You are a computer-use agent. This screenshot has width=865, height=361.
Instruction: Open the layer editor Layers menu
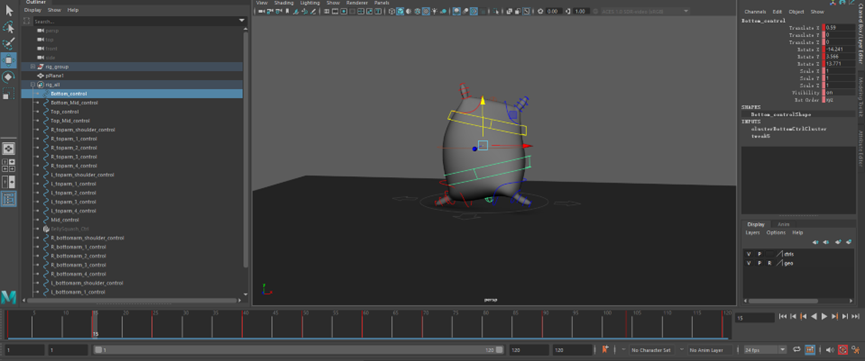752,233
